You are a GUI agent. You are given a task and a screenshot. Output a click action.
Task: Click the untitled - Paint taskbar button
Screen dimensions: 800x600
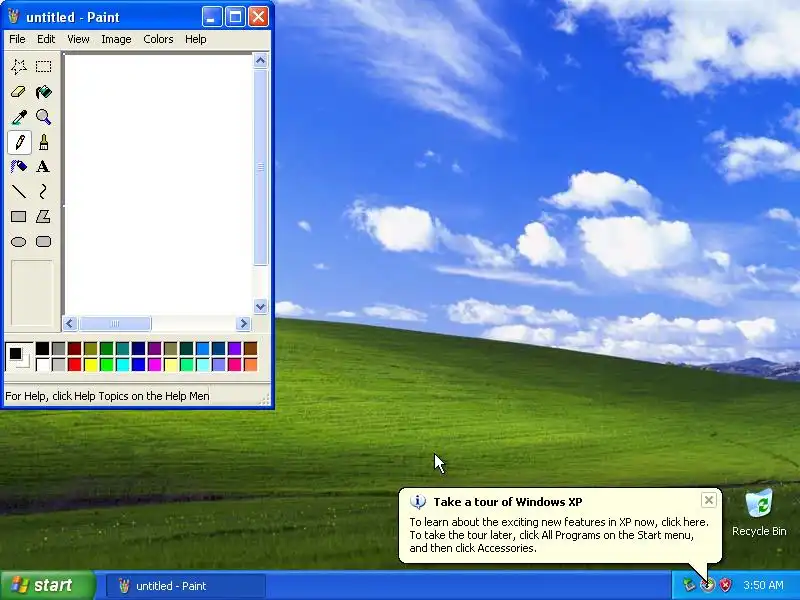coord(186,586)
